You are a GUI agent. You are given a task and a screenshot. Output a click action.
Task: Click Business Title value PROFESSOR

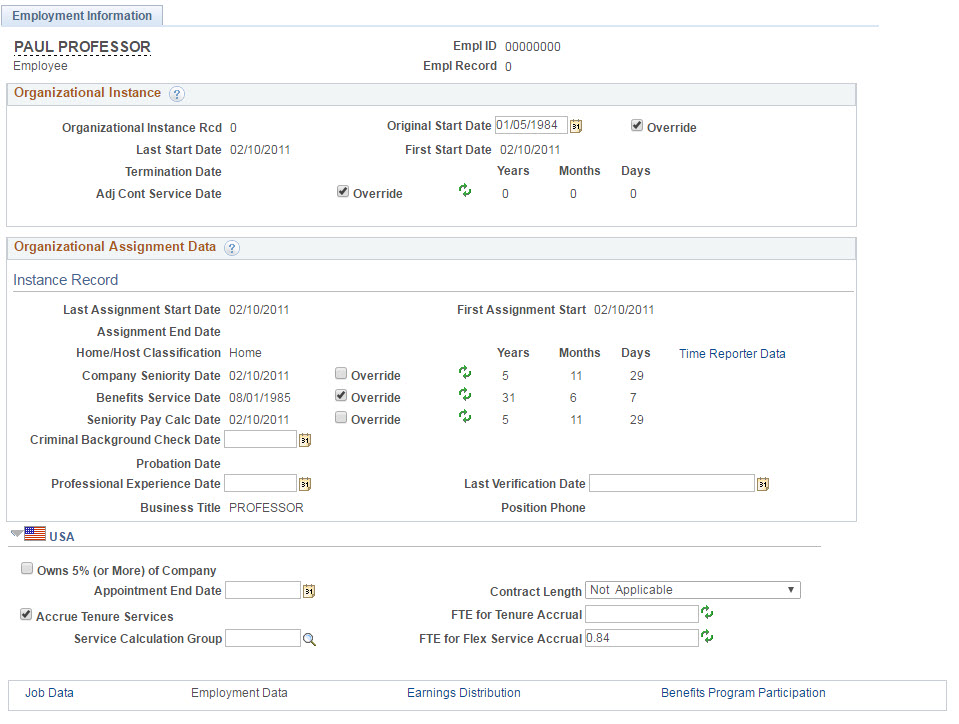[266, 508]
